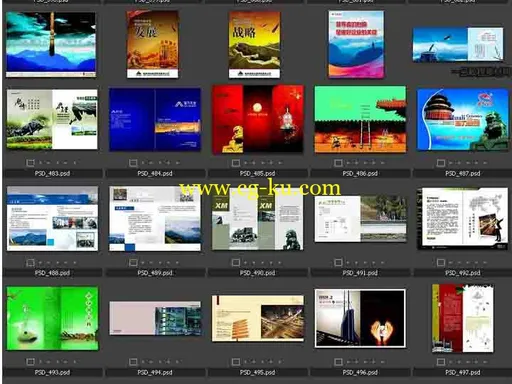Image resolution: width=512 pixels, height=384 pixels.
Task: Select the PSD_493 green brochure thumbnail
Action: click(52, 318)
